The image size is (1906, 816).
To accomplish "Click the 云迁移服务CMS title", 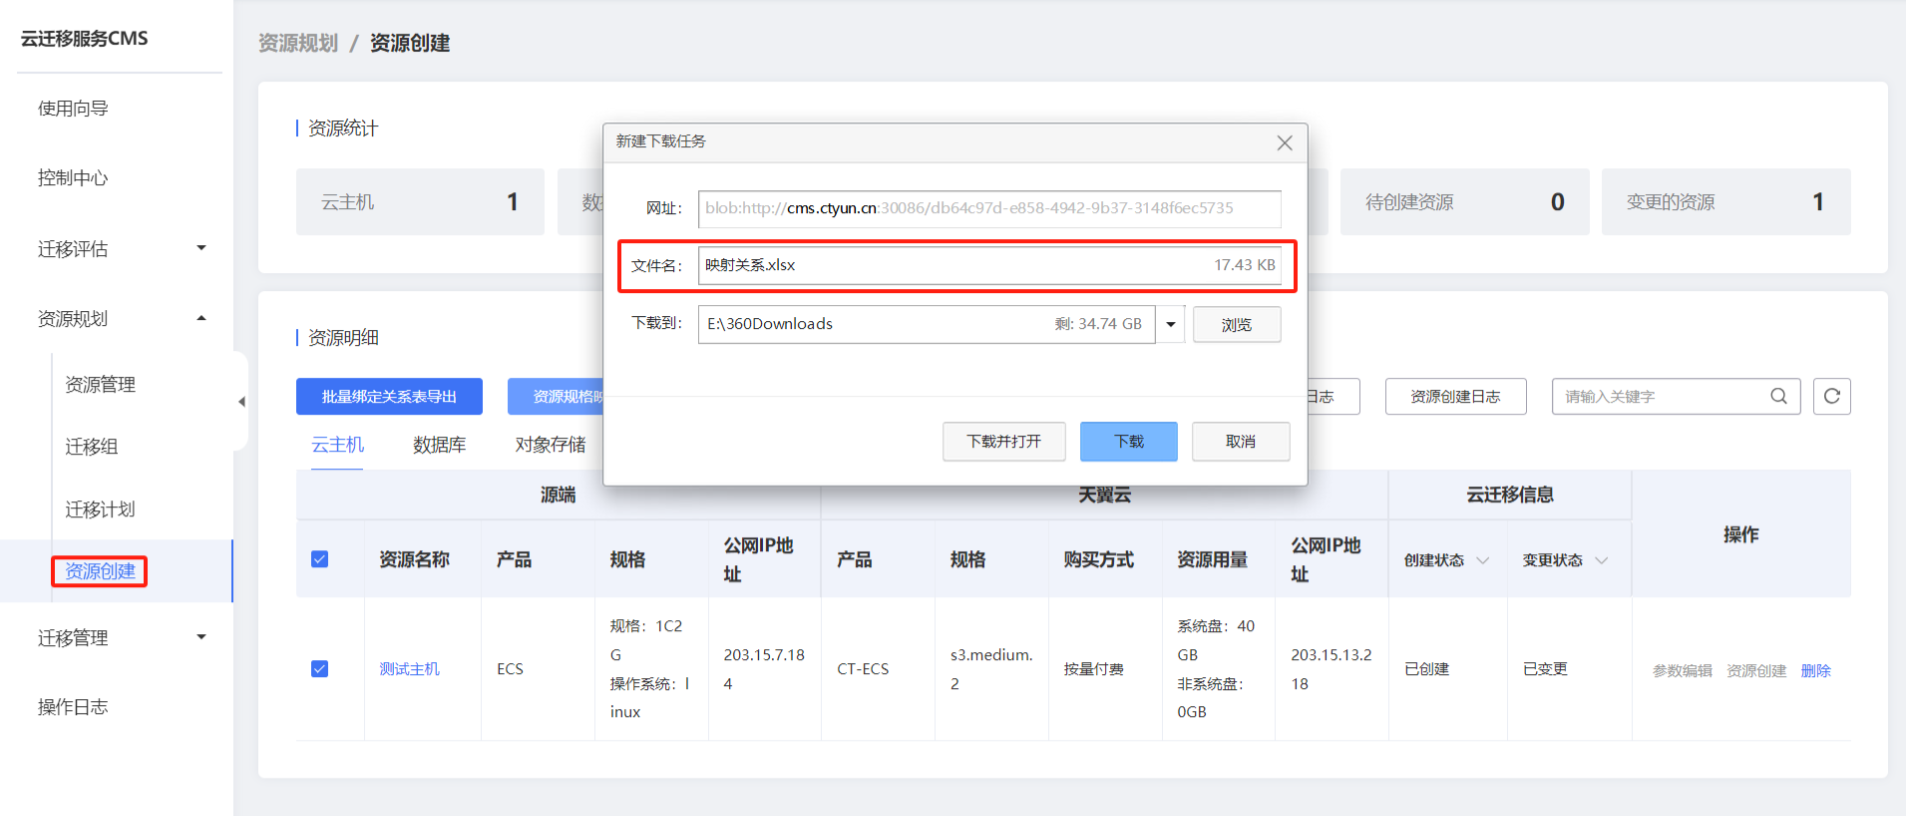I will tap(84, 38).
